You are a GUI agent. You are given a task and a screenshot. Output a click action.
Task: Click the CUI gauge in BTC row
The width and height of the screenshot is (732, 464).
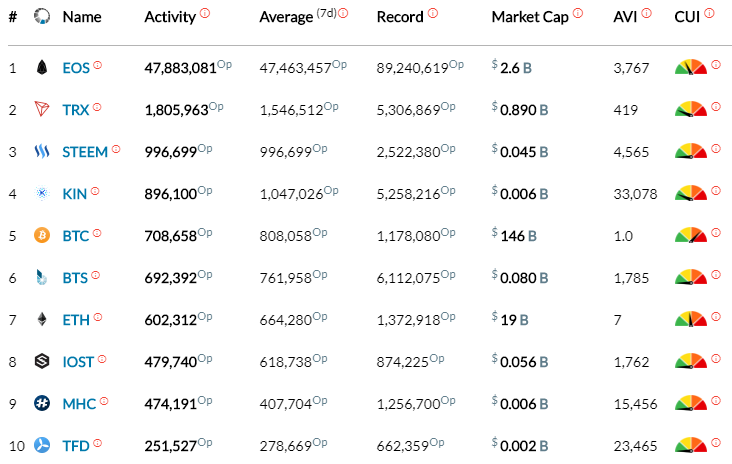click(690, 236)
